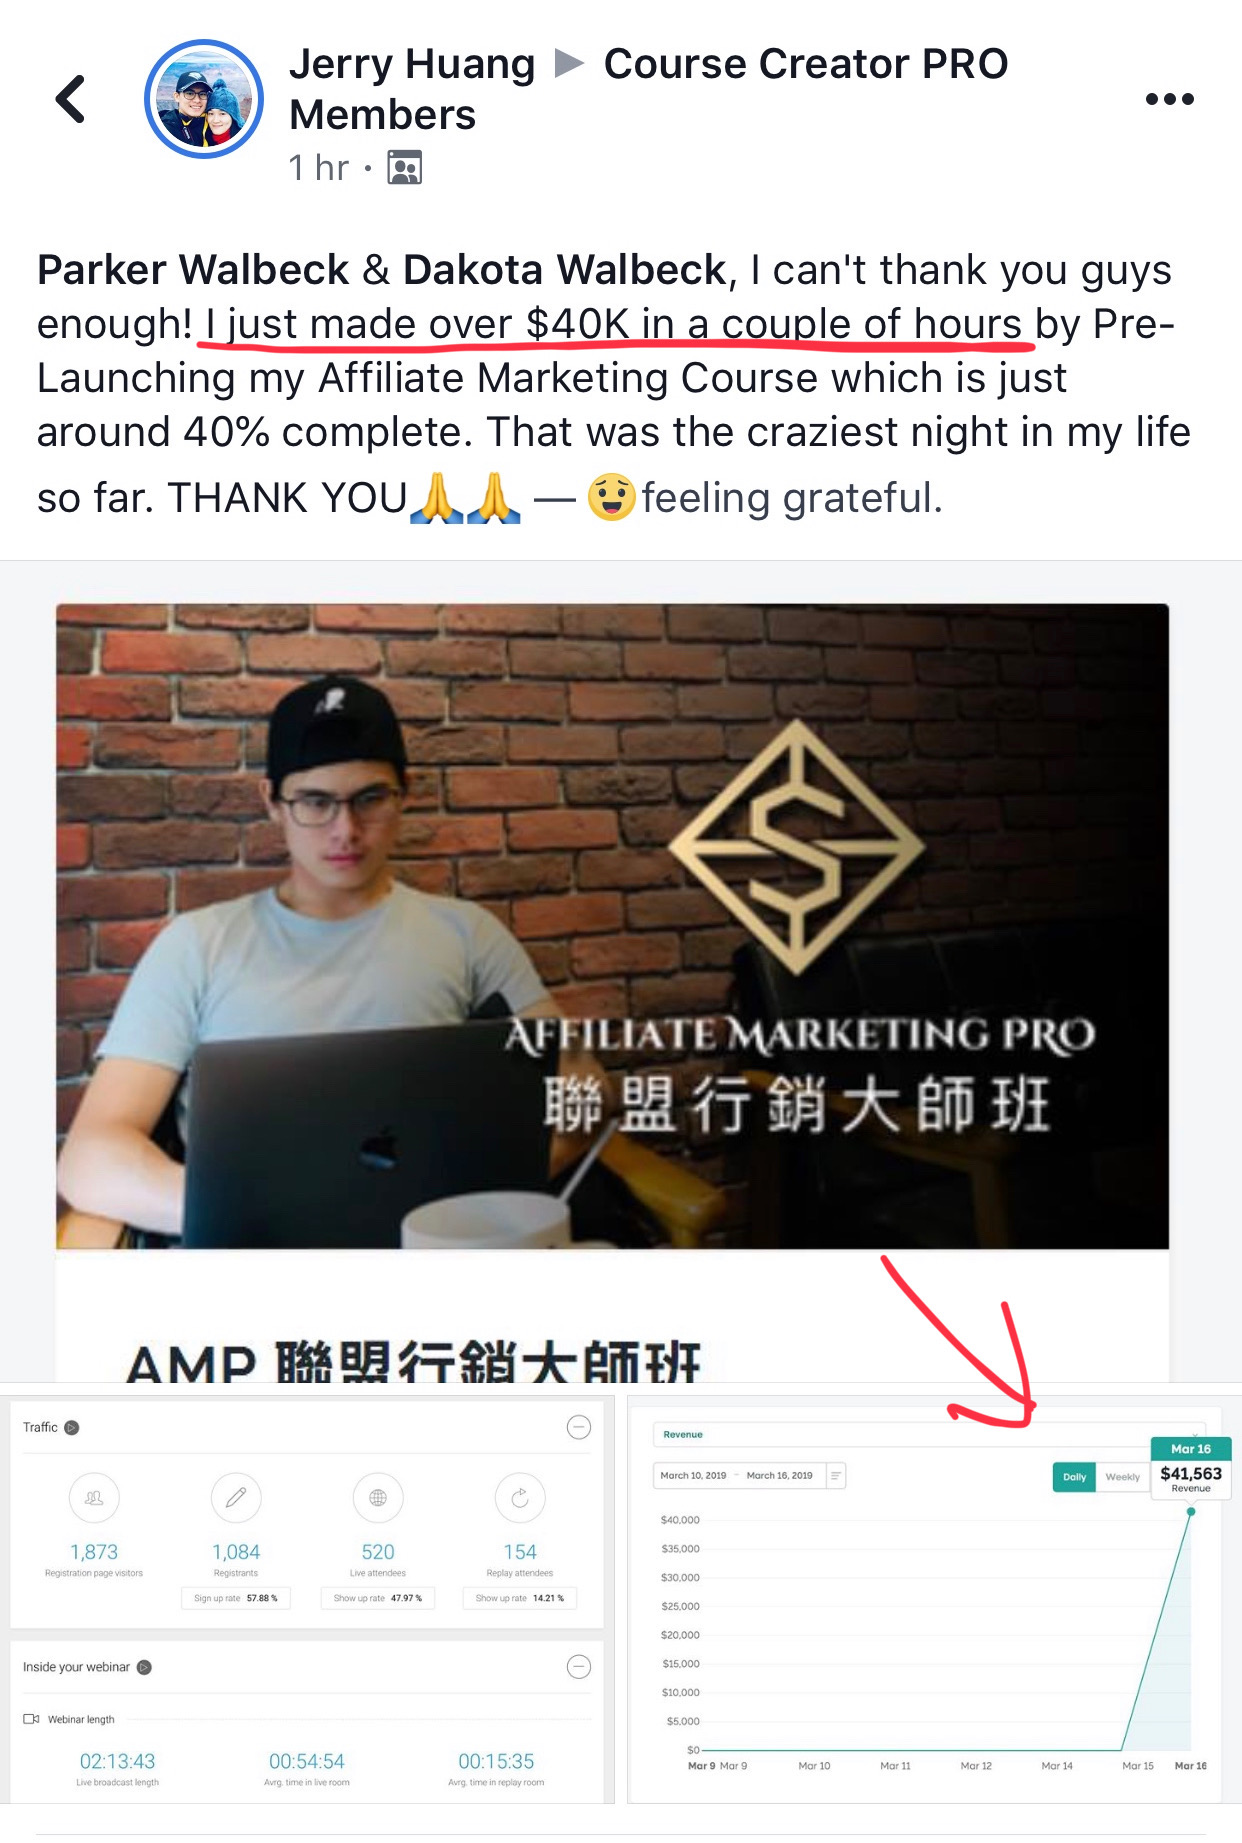Image resolution: width=1242 pixels, height=1843 pixels.
Task: Click the Mar 16 revenue data point
Action: point(1190,1512)
